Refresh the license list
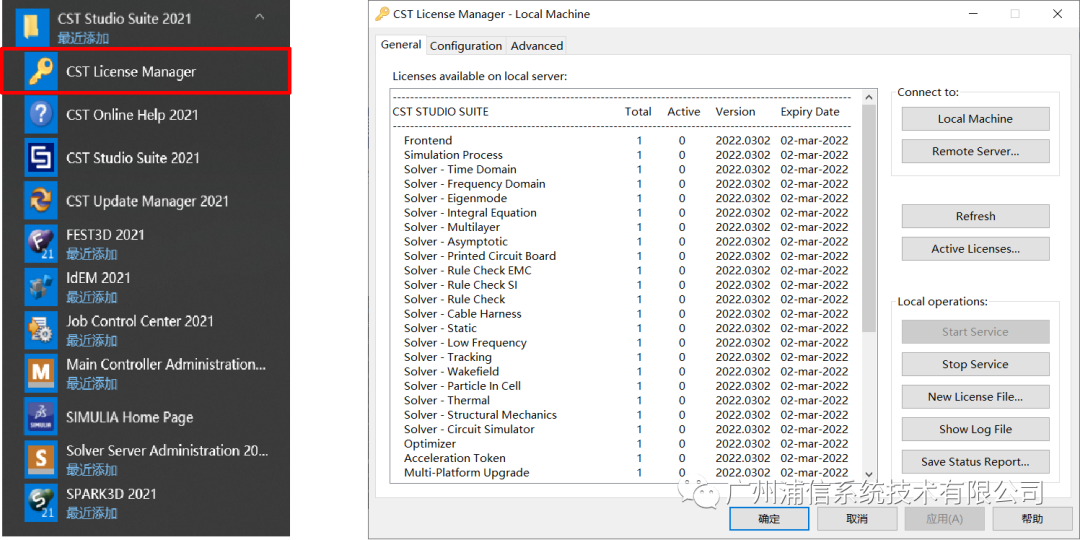Image resolution: width=1080 pixels, height=540 pixels. coord(975,216)
